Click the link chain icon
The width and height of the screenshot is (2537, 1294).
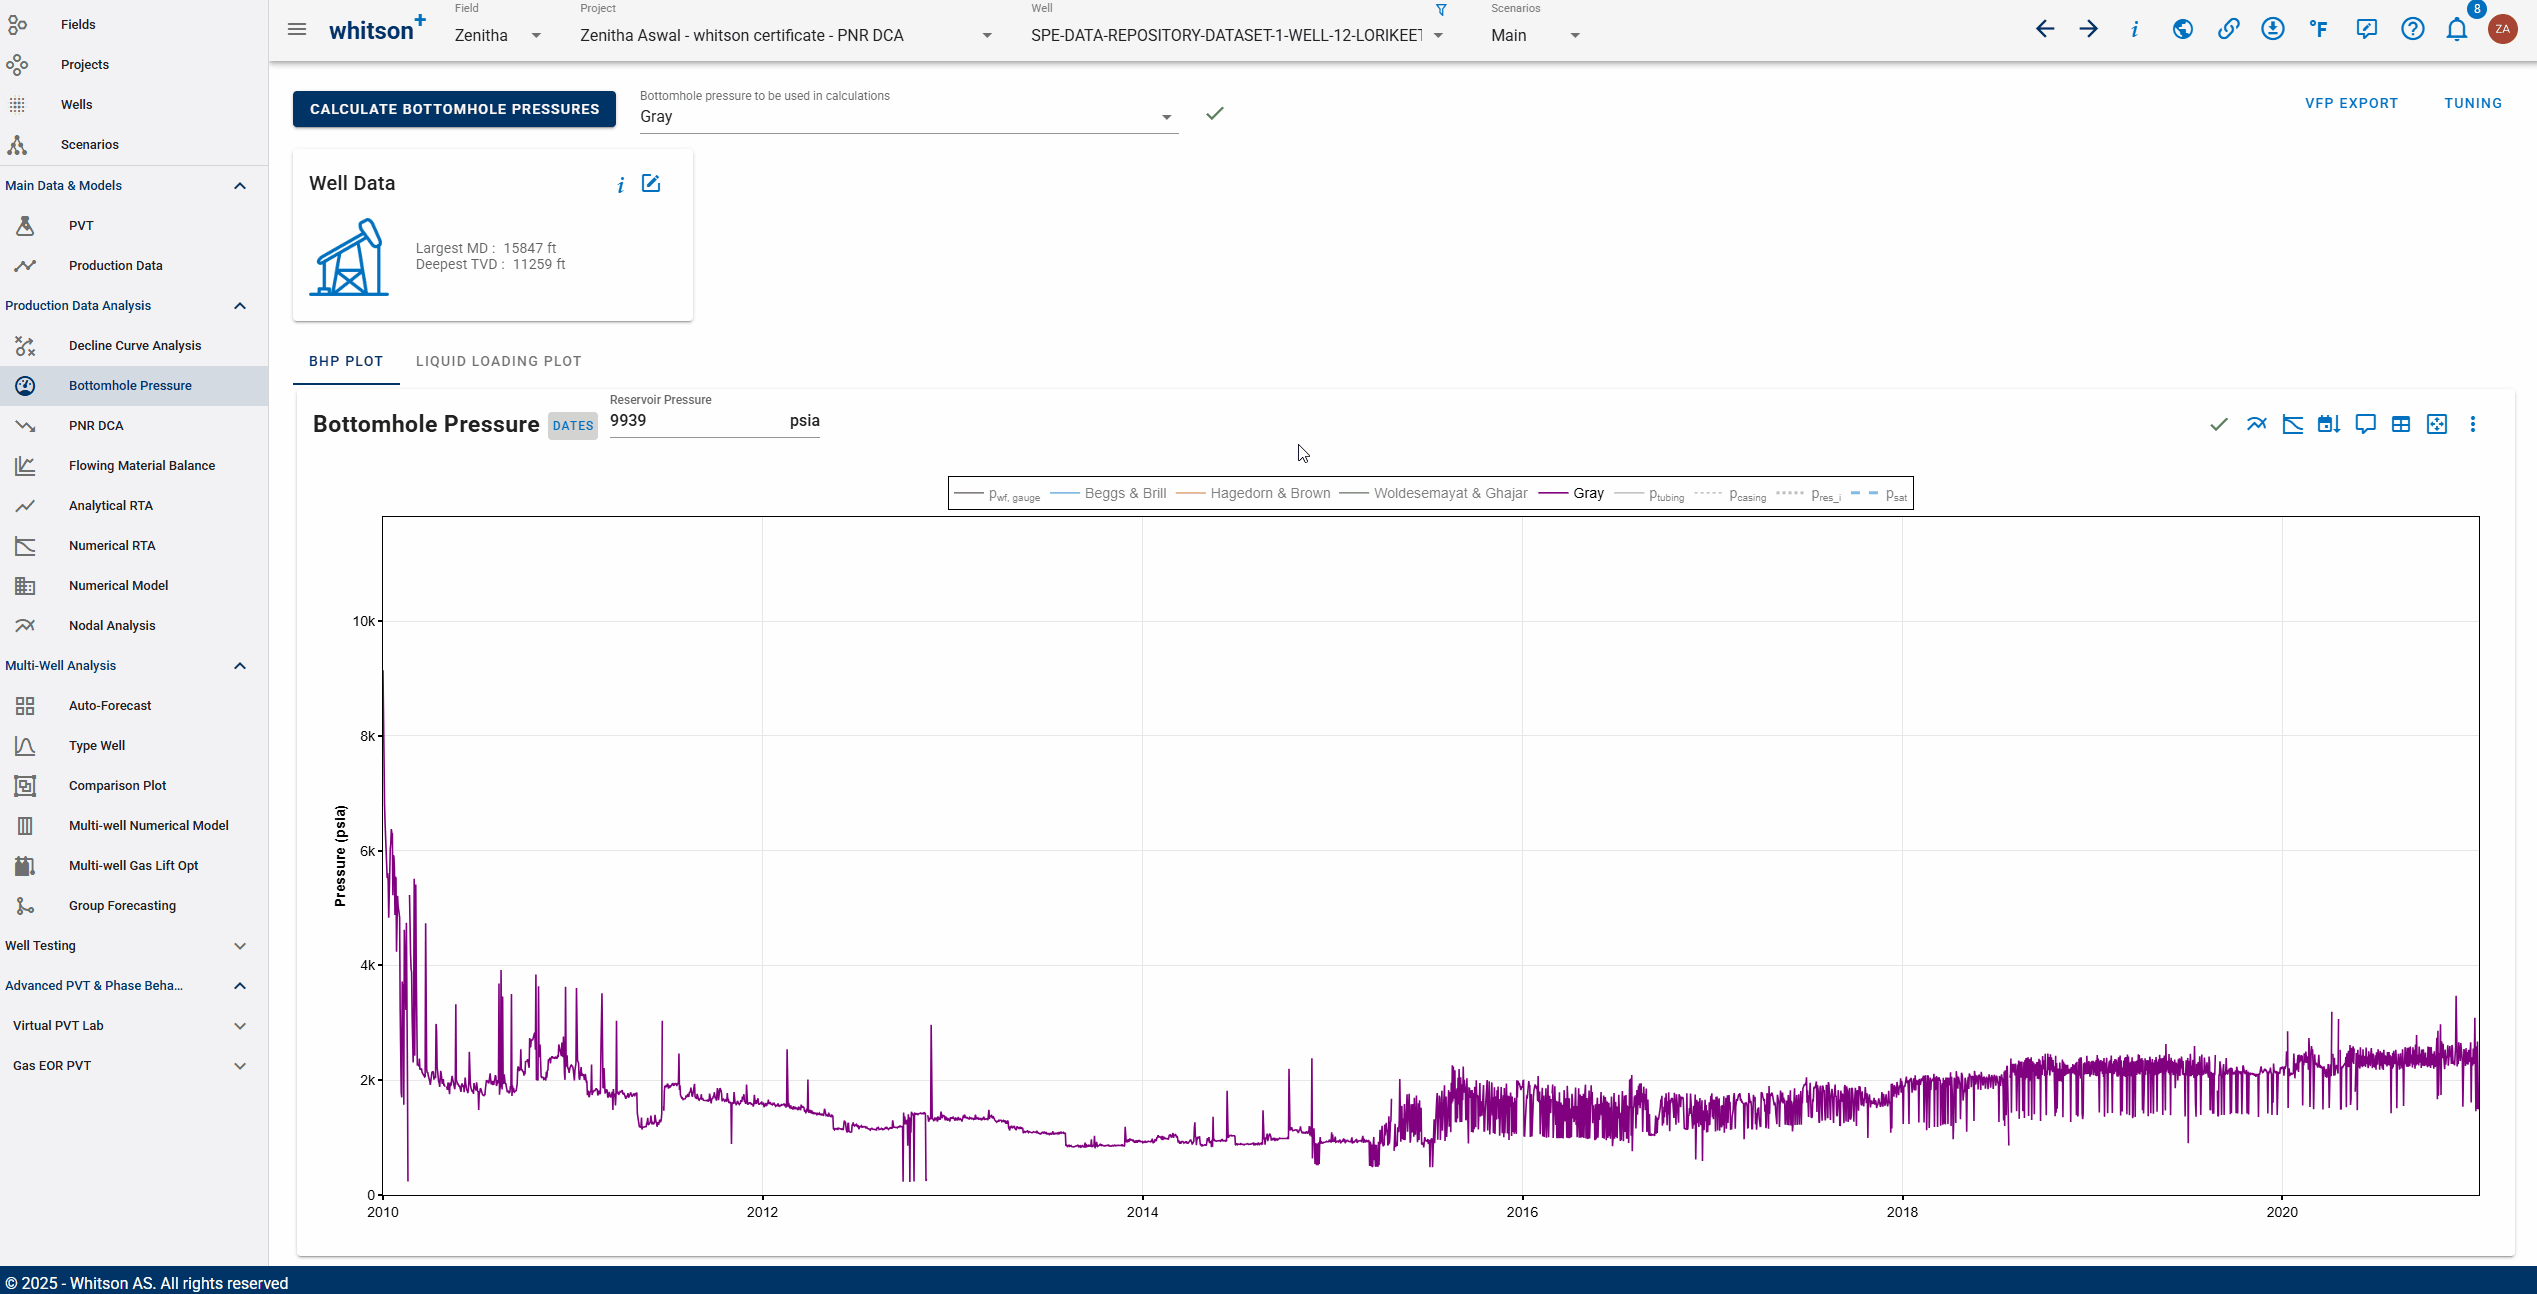click(x=2228, y=29)
